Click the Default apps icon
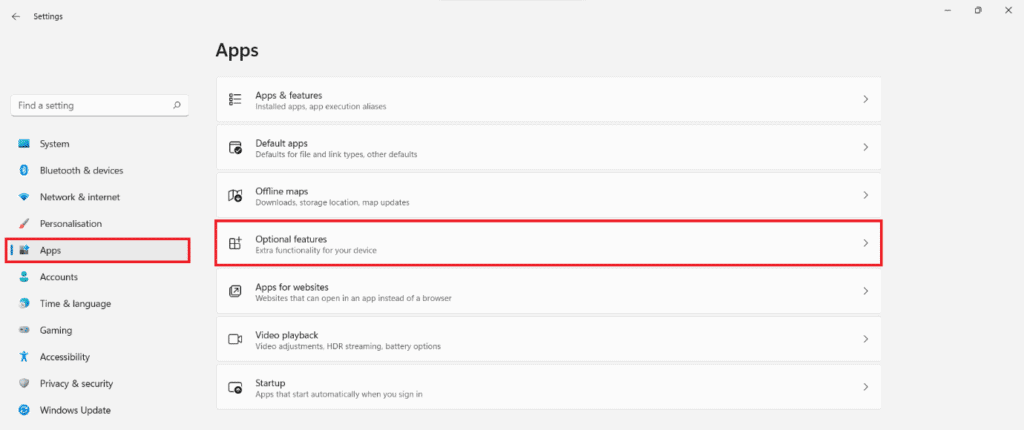Image resolution: width=1024 pixels, height=430 pixels. pyautogui.click(x=235, y=147)
